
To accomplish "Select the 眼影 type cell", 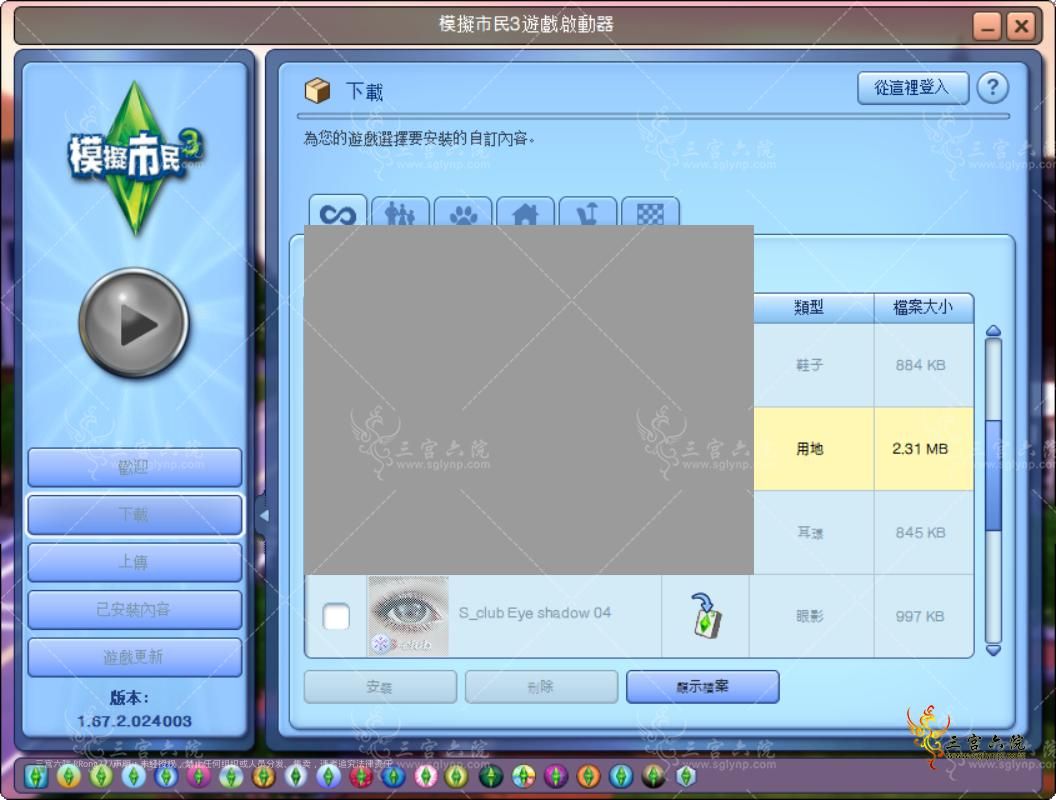I will point(814,616).
